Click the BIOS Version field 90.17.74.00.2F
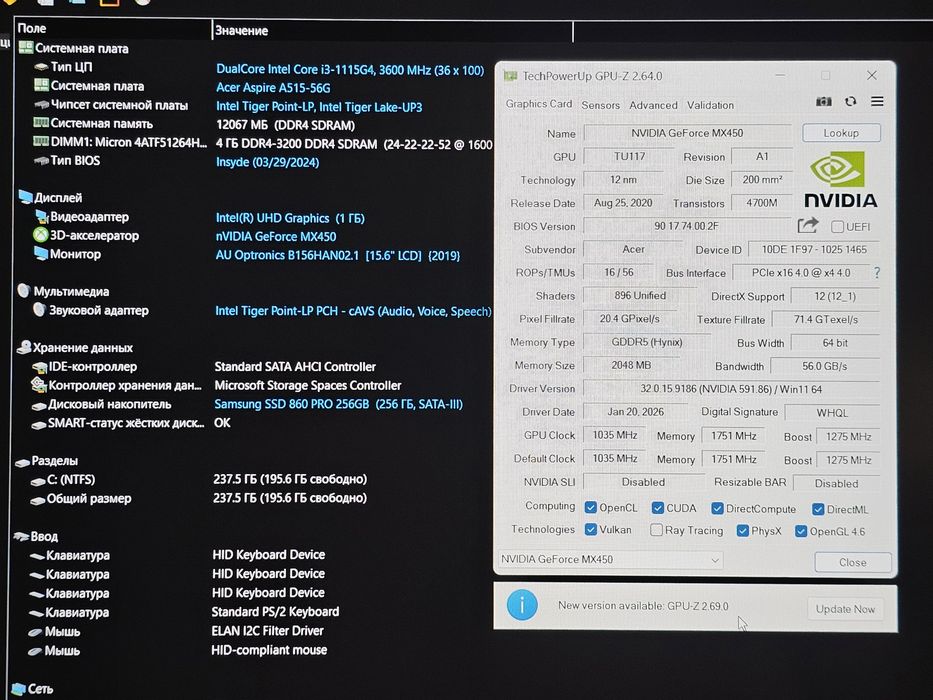Viewport: 933px width, 700px height. point(686,226)
